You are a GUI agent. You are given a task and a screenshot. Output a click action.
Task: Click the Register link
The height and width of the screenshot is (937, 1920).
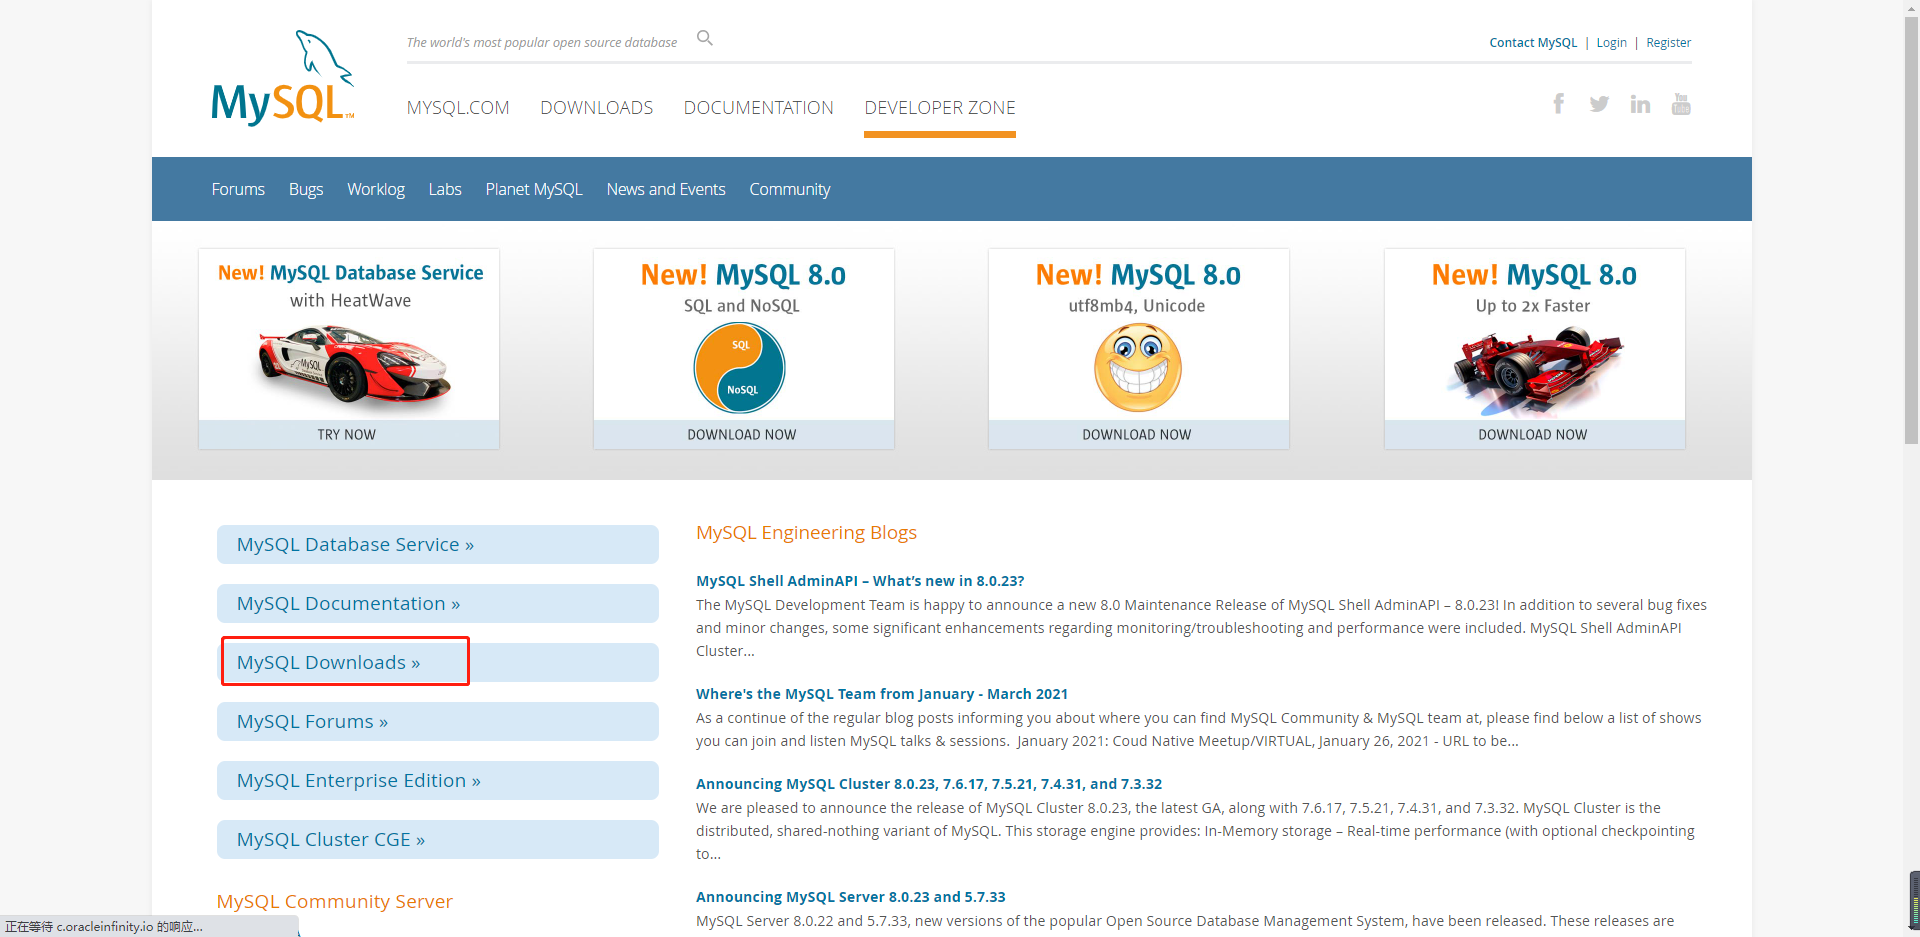1668,42
